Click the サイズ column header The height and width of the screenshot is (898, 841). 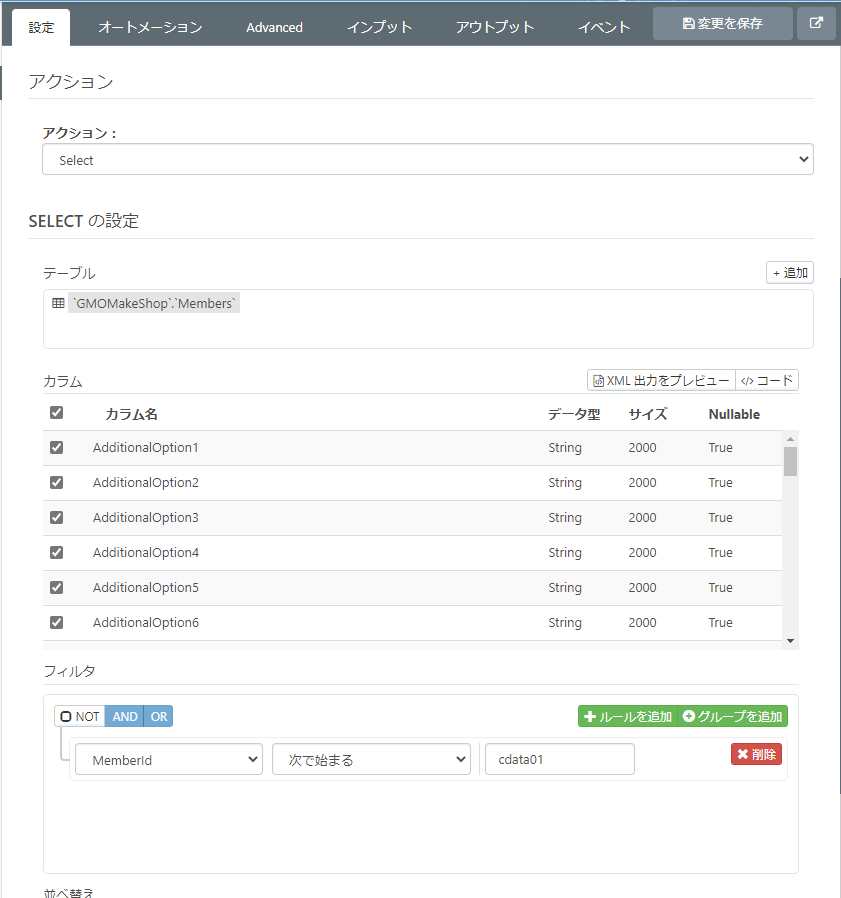click(648, 414)
